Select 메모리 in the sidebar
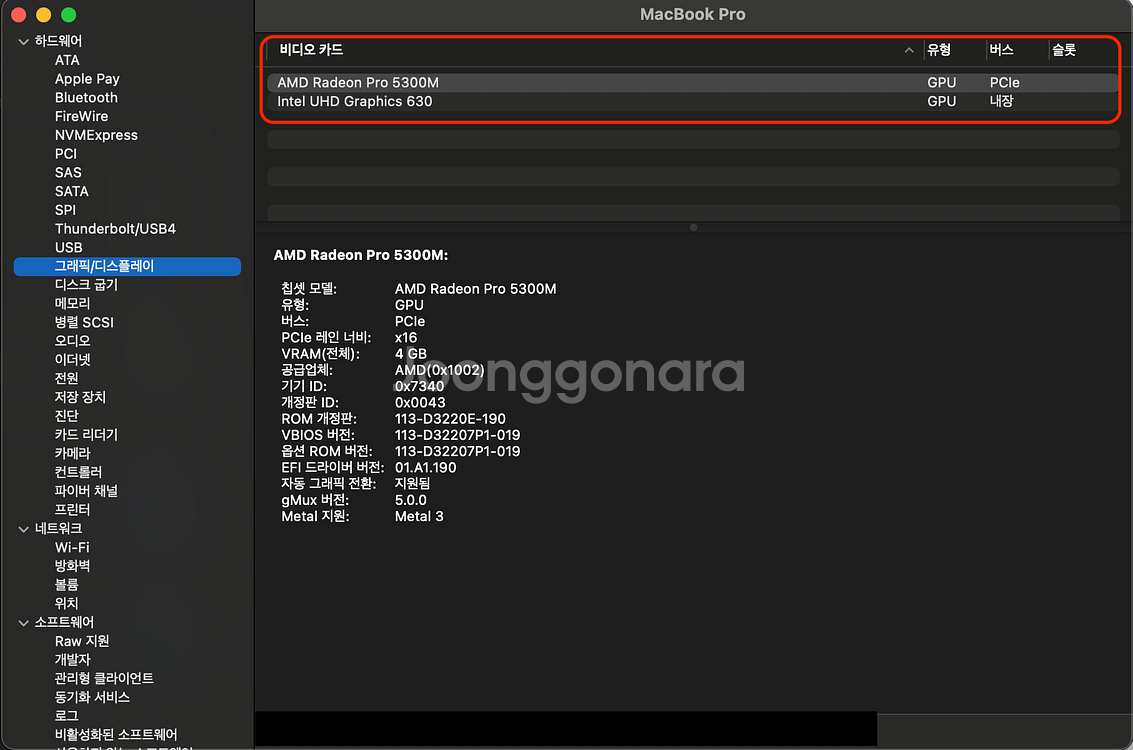Image resolution: width=1133 pixels, height=750 pixels. pos(72,303)
